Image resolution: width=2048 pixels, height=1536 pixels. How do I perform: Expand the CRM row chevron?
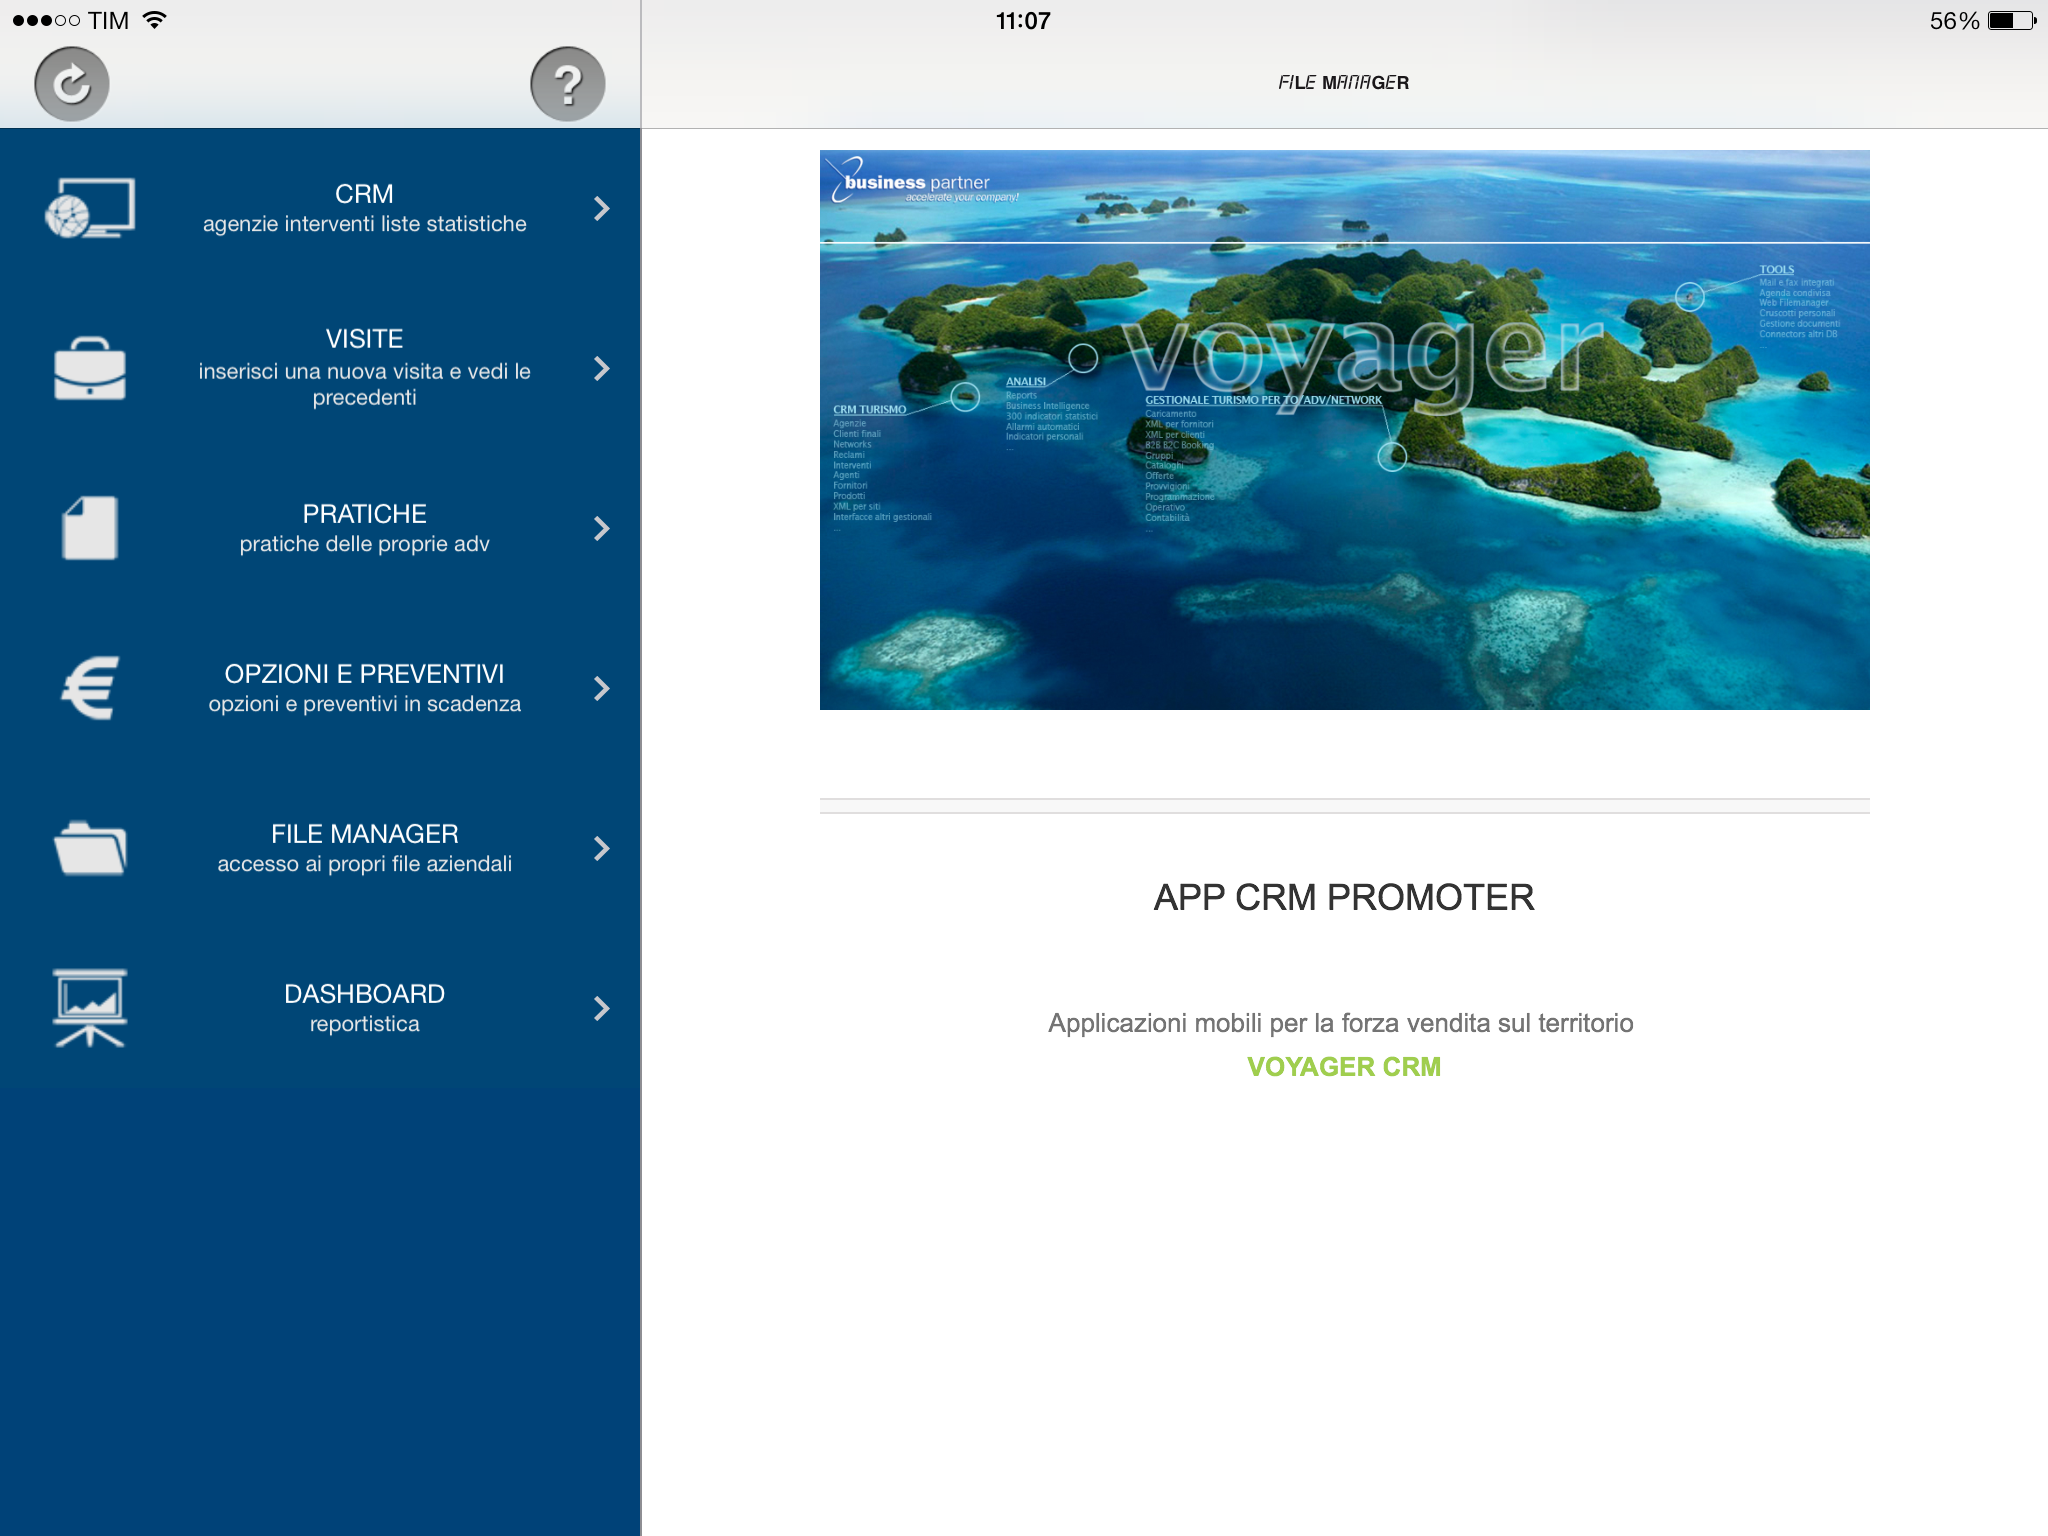601,208
